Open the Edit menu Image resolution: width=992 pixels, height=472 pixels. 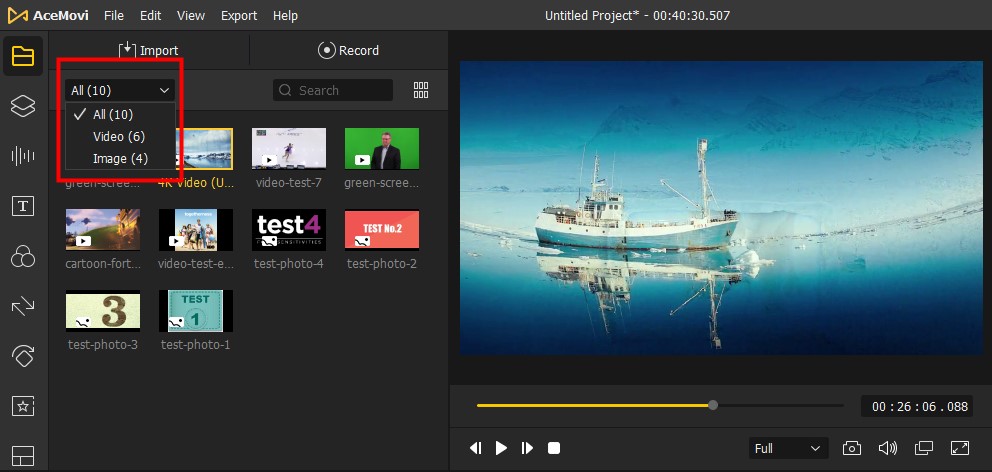point(151,16)
